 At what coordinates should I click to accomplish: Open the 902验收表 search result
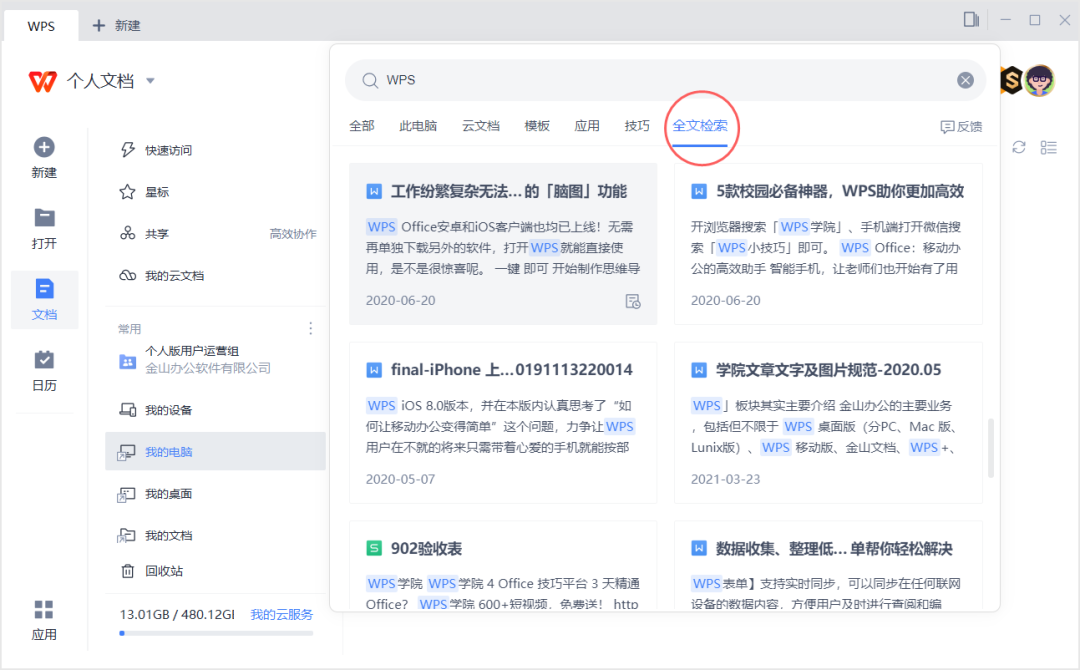click(x=426, y=549)
